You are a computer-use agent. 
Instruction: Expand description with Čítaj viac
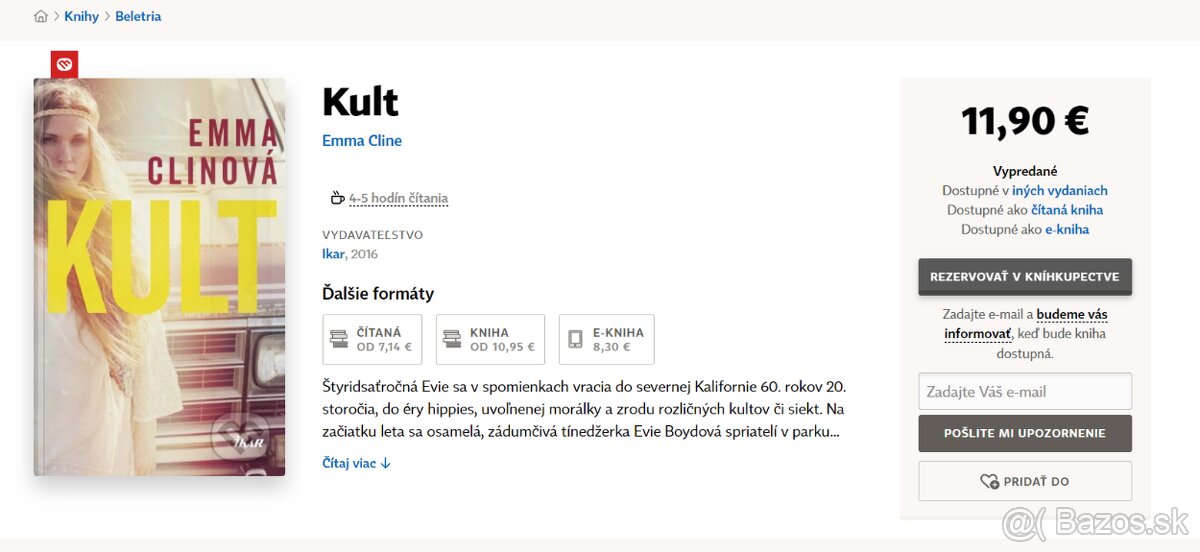click(x=356, y=463)
